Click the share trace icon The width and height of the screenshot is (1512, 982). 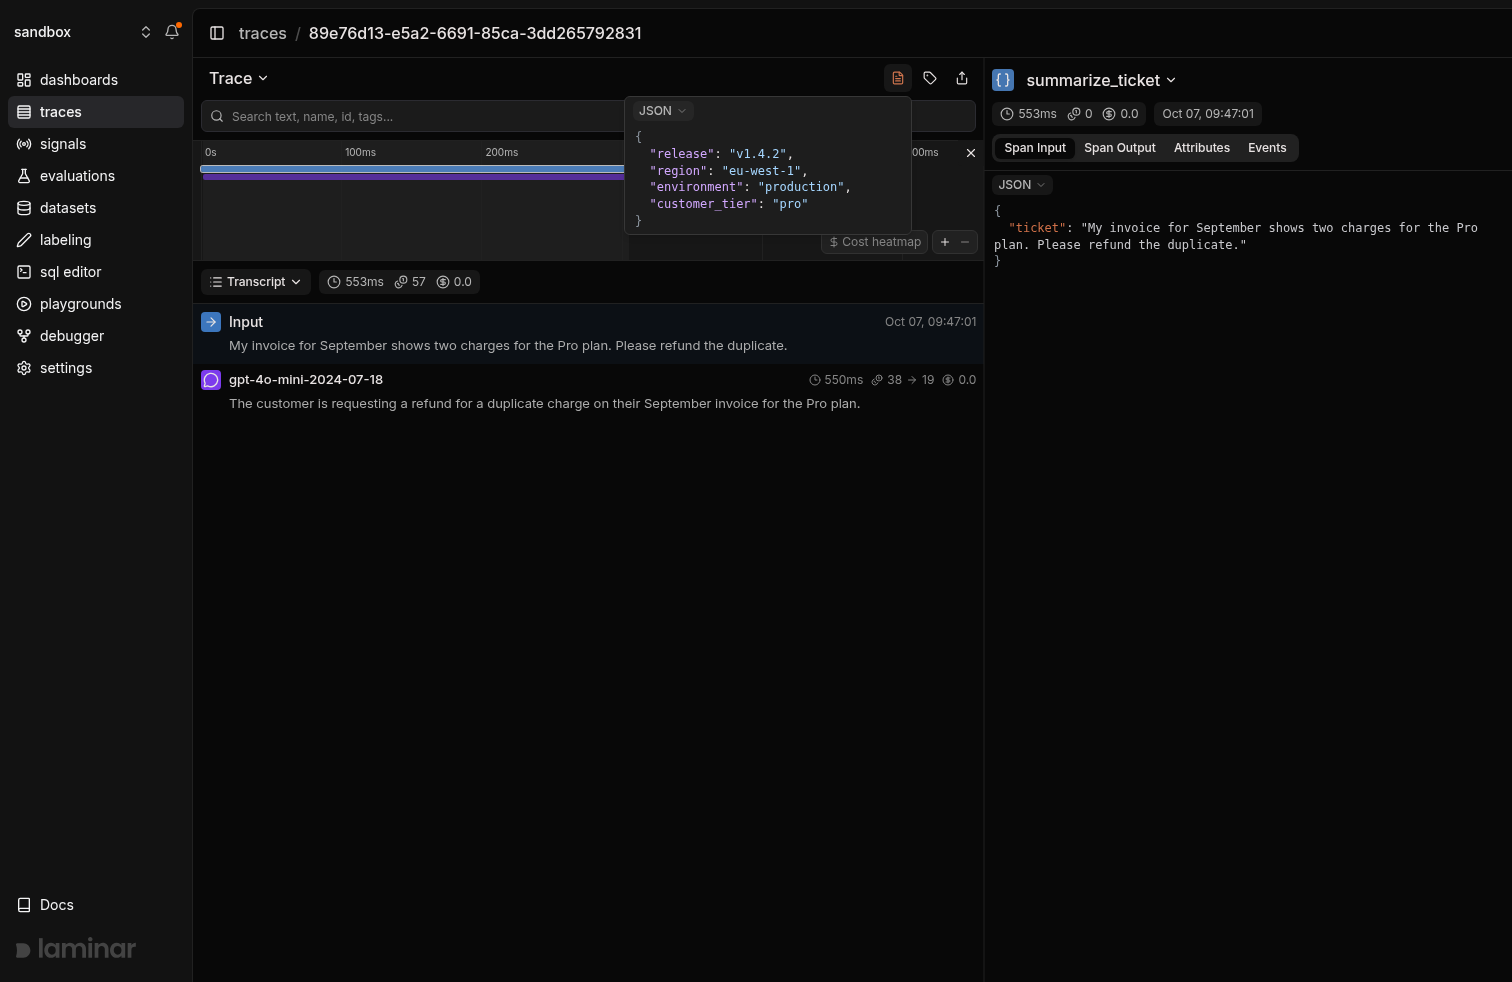coord(962,78)
